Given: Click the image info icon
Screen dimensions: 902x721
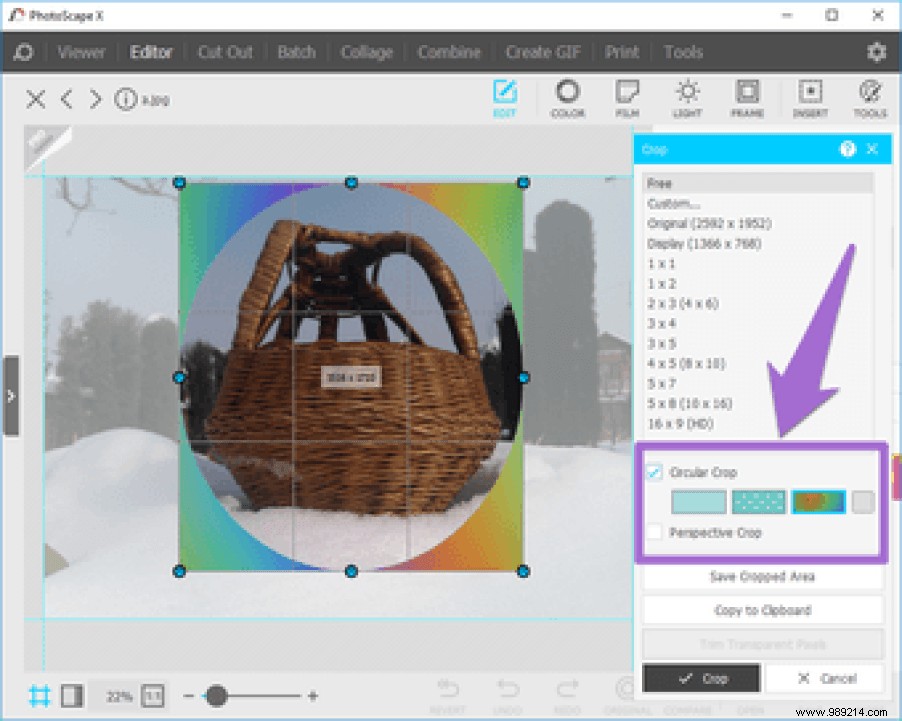Looking at the screenshot, I should (x=125, y=99).
